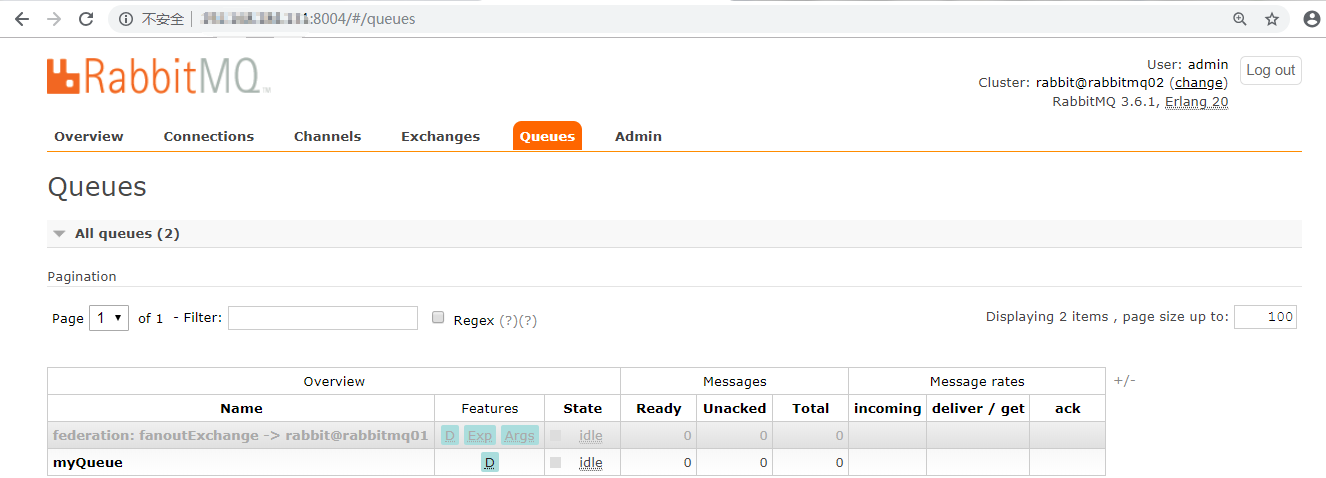Click the Exp badge of the federation queue
1326x478 pixels.
[480, 436]
